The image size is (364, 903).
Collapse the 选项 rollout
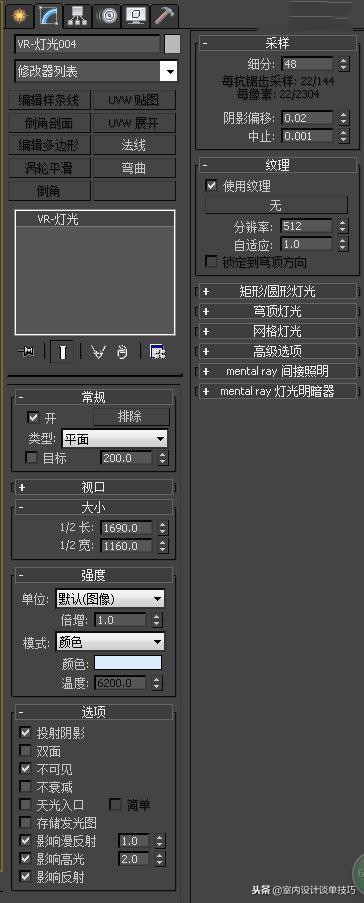pos(93,712)
